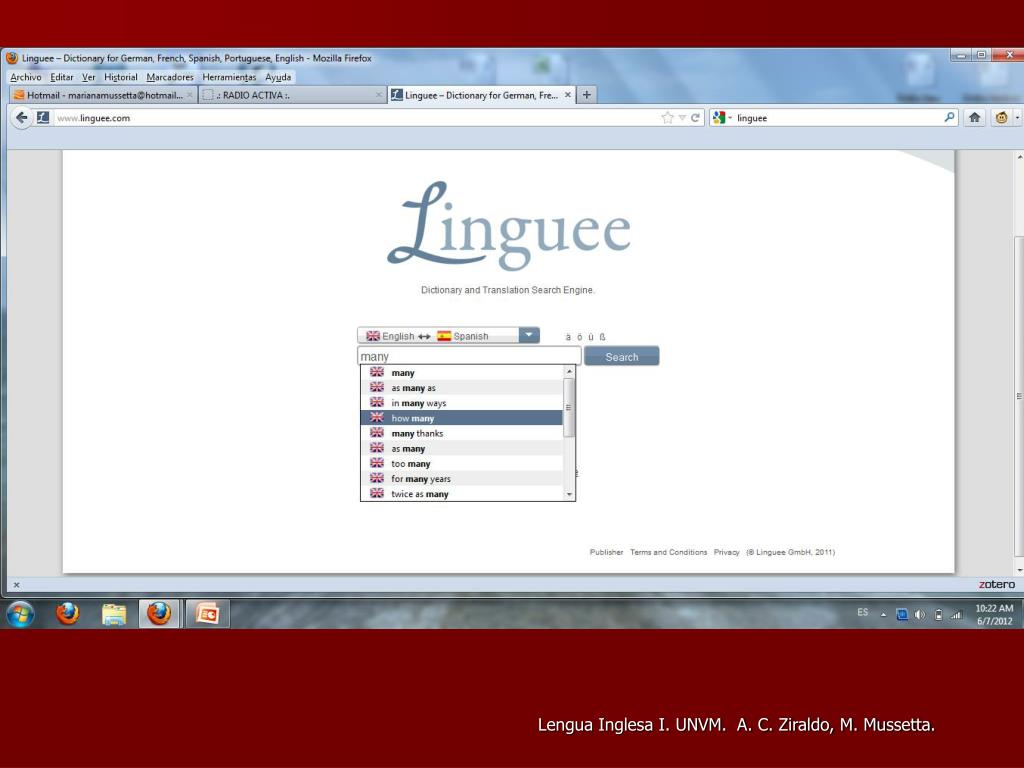Close the add-on bar with the x

point(16,585)
